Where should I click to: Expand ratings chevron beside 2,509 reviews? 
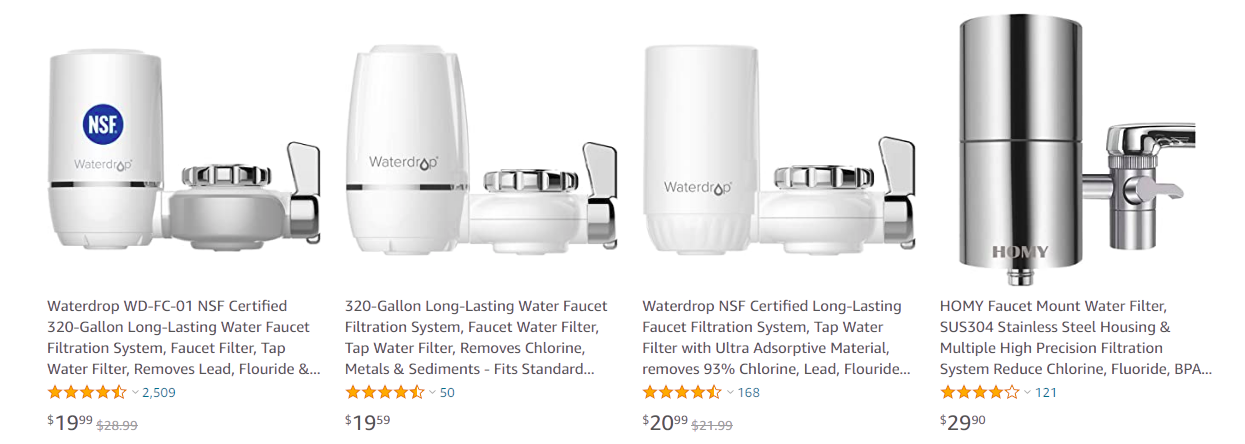135,392
